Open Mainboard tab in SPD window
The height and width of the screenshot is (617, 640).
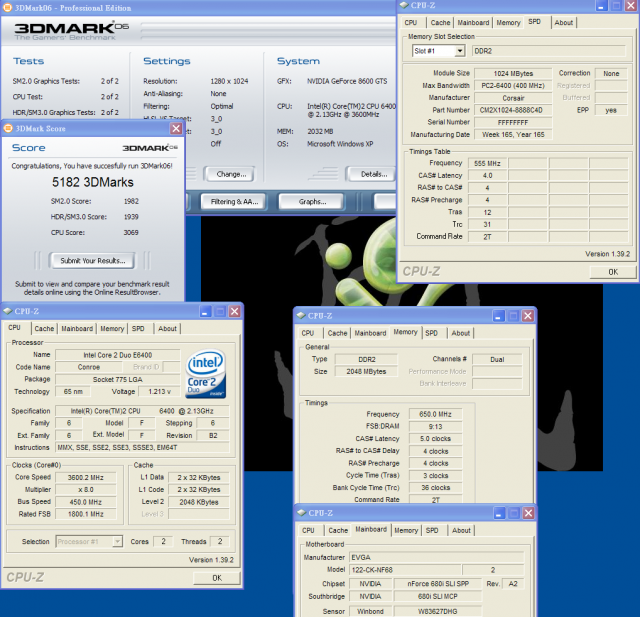pos(473,22)
